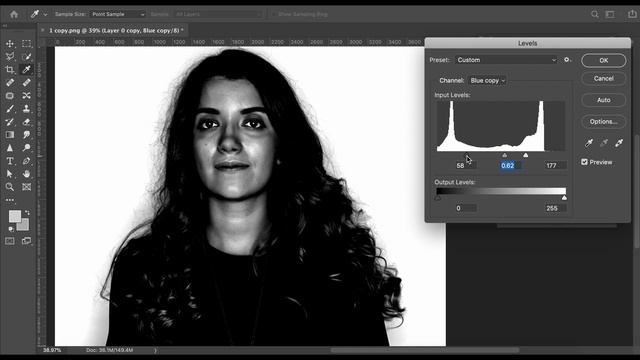Viewport: 640px width, 360px height.
Task: Reset default foreground and background colors
Action: coord(11,229)
